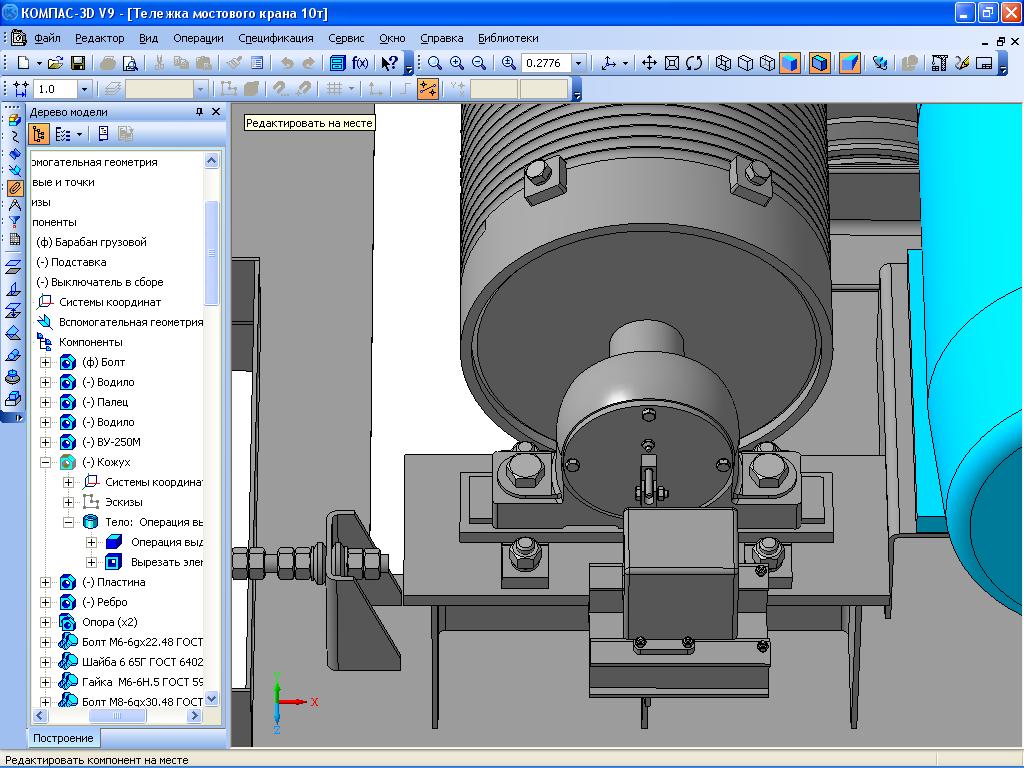Open the Библиотеки menu

tap(508, 38)
